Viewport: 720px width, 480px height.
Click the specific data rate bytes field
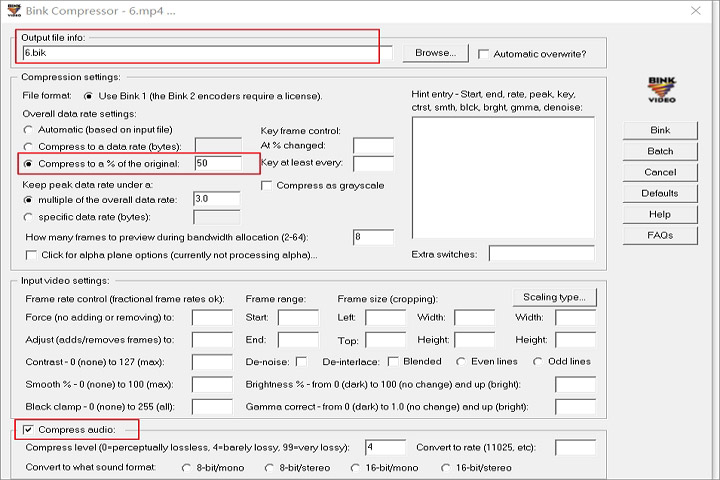point(217,217)
